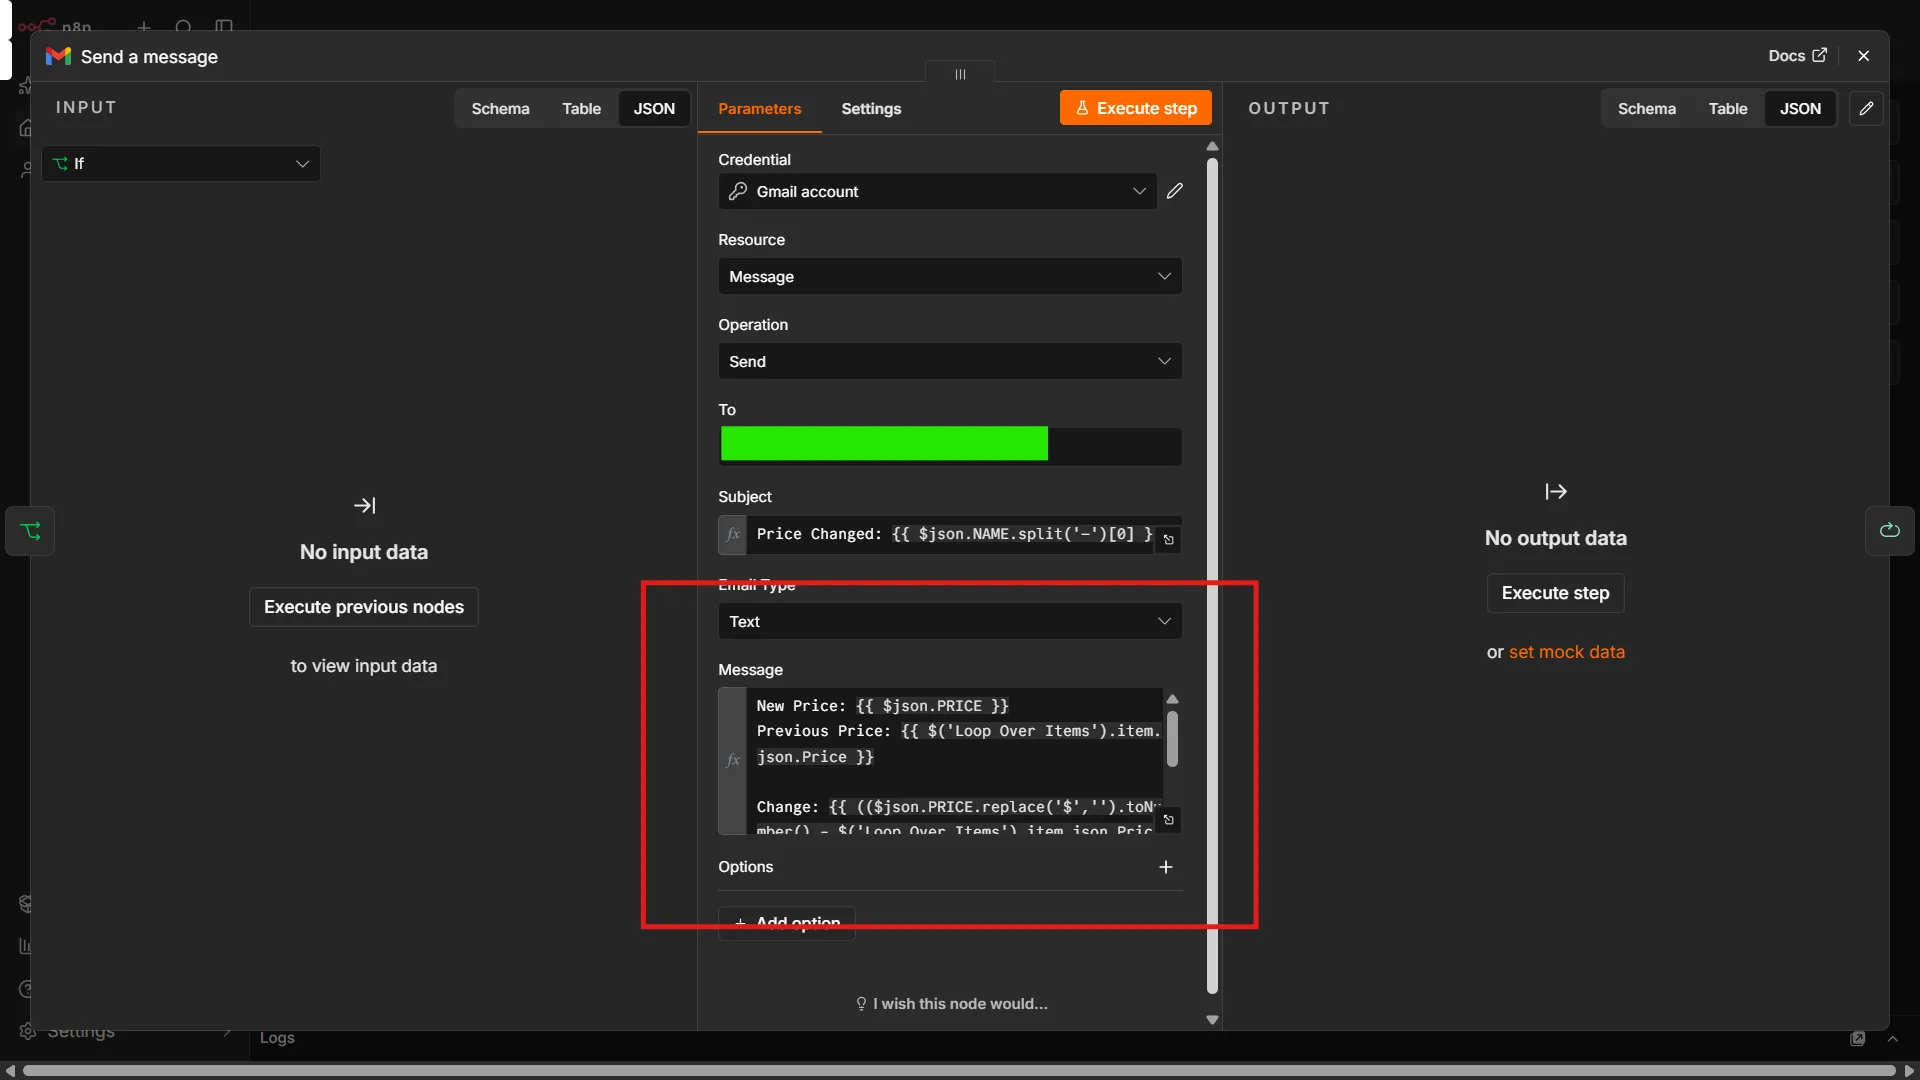Click the fx icon of Subject field
Image resolution: width=1920 pixels, height=1080 pixels.
coord(733,534)
